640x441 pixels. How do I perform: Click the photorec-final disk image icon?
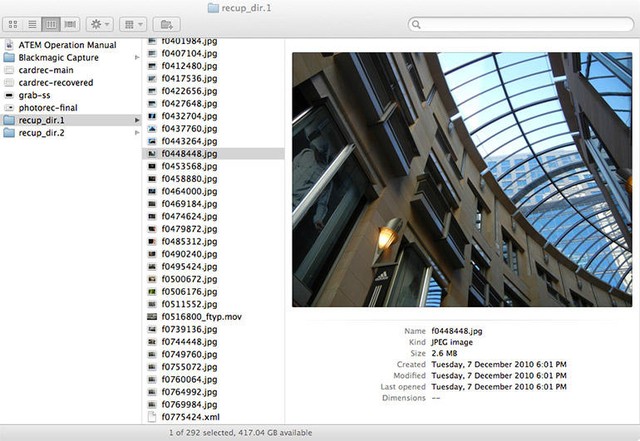tap(9, 108)
